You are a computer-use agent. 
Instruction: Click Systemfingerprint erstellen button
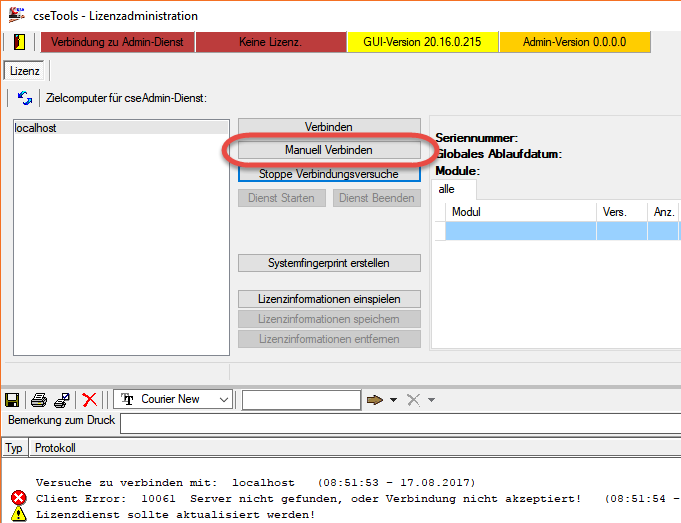coord(328,263)
